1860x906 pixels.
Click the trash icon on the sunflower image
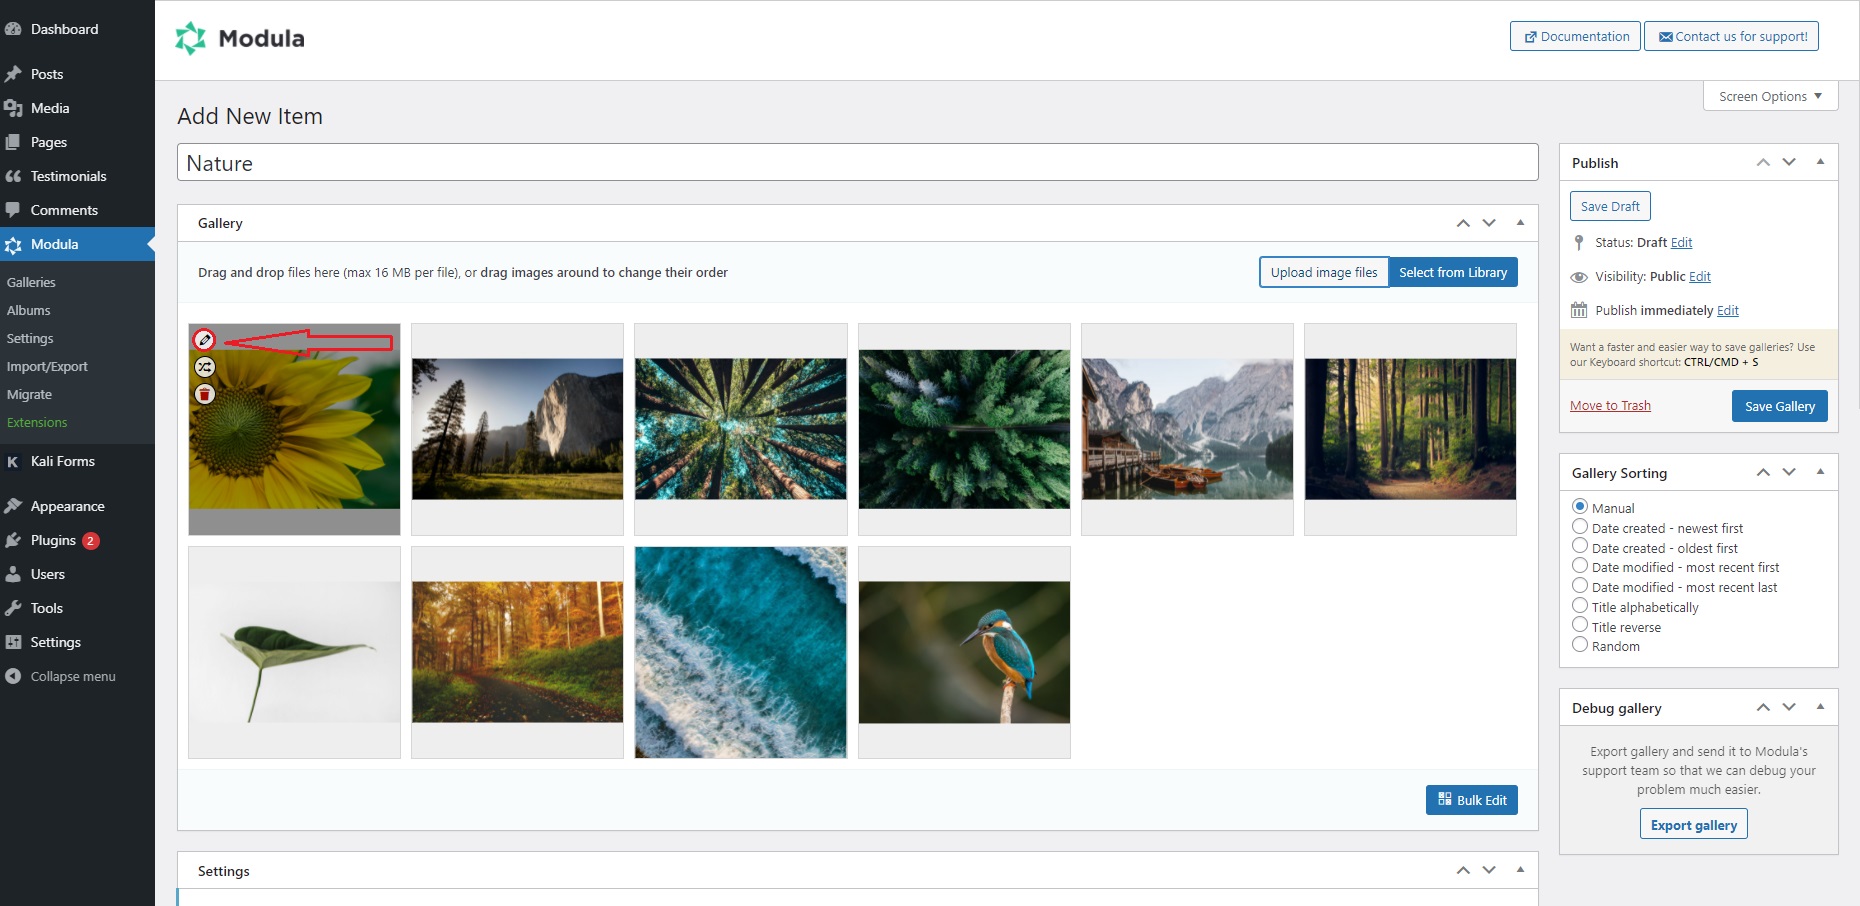point(205,394)
